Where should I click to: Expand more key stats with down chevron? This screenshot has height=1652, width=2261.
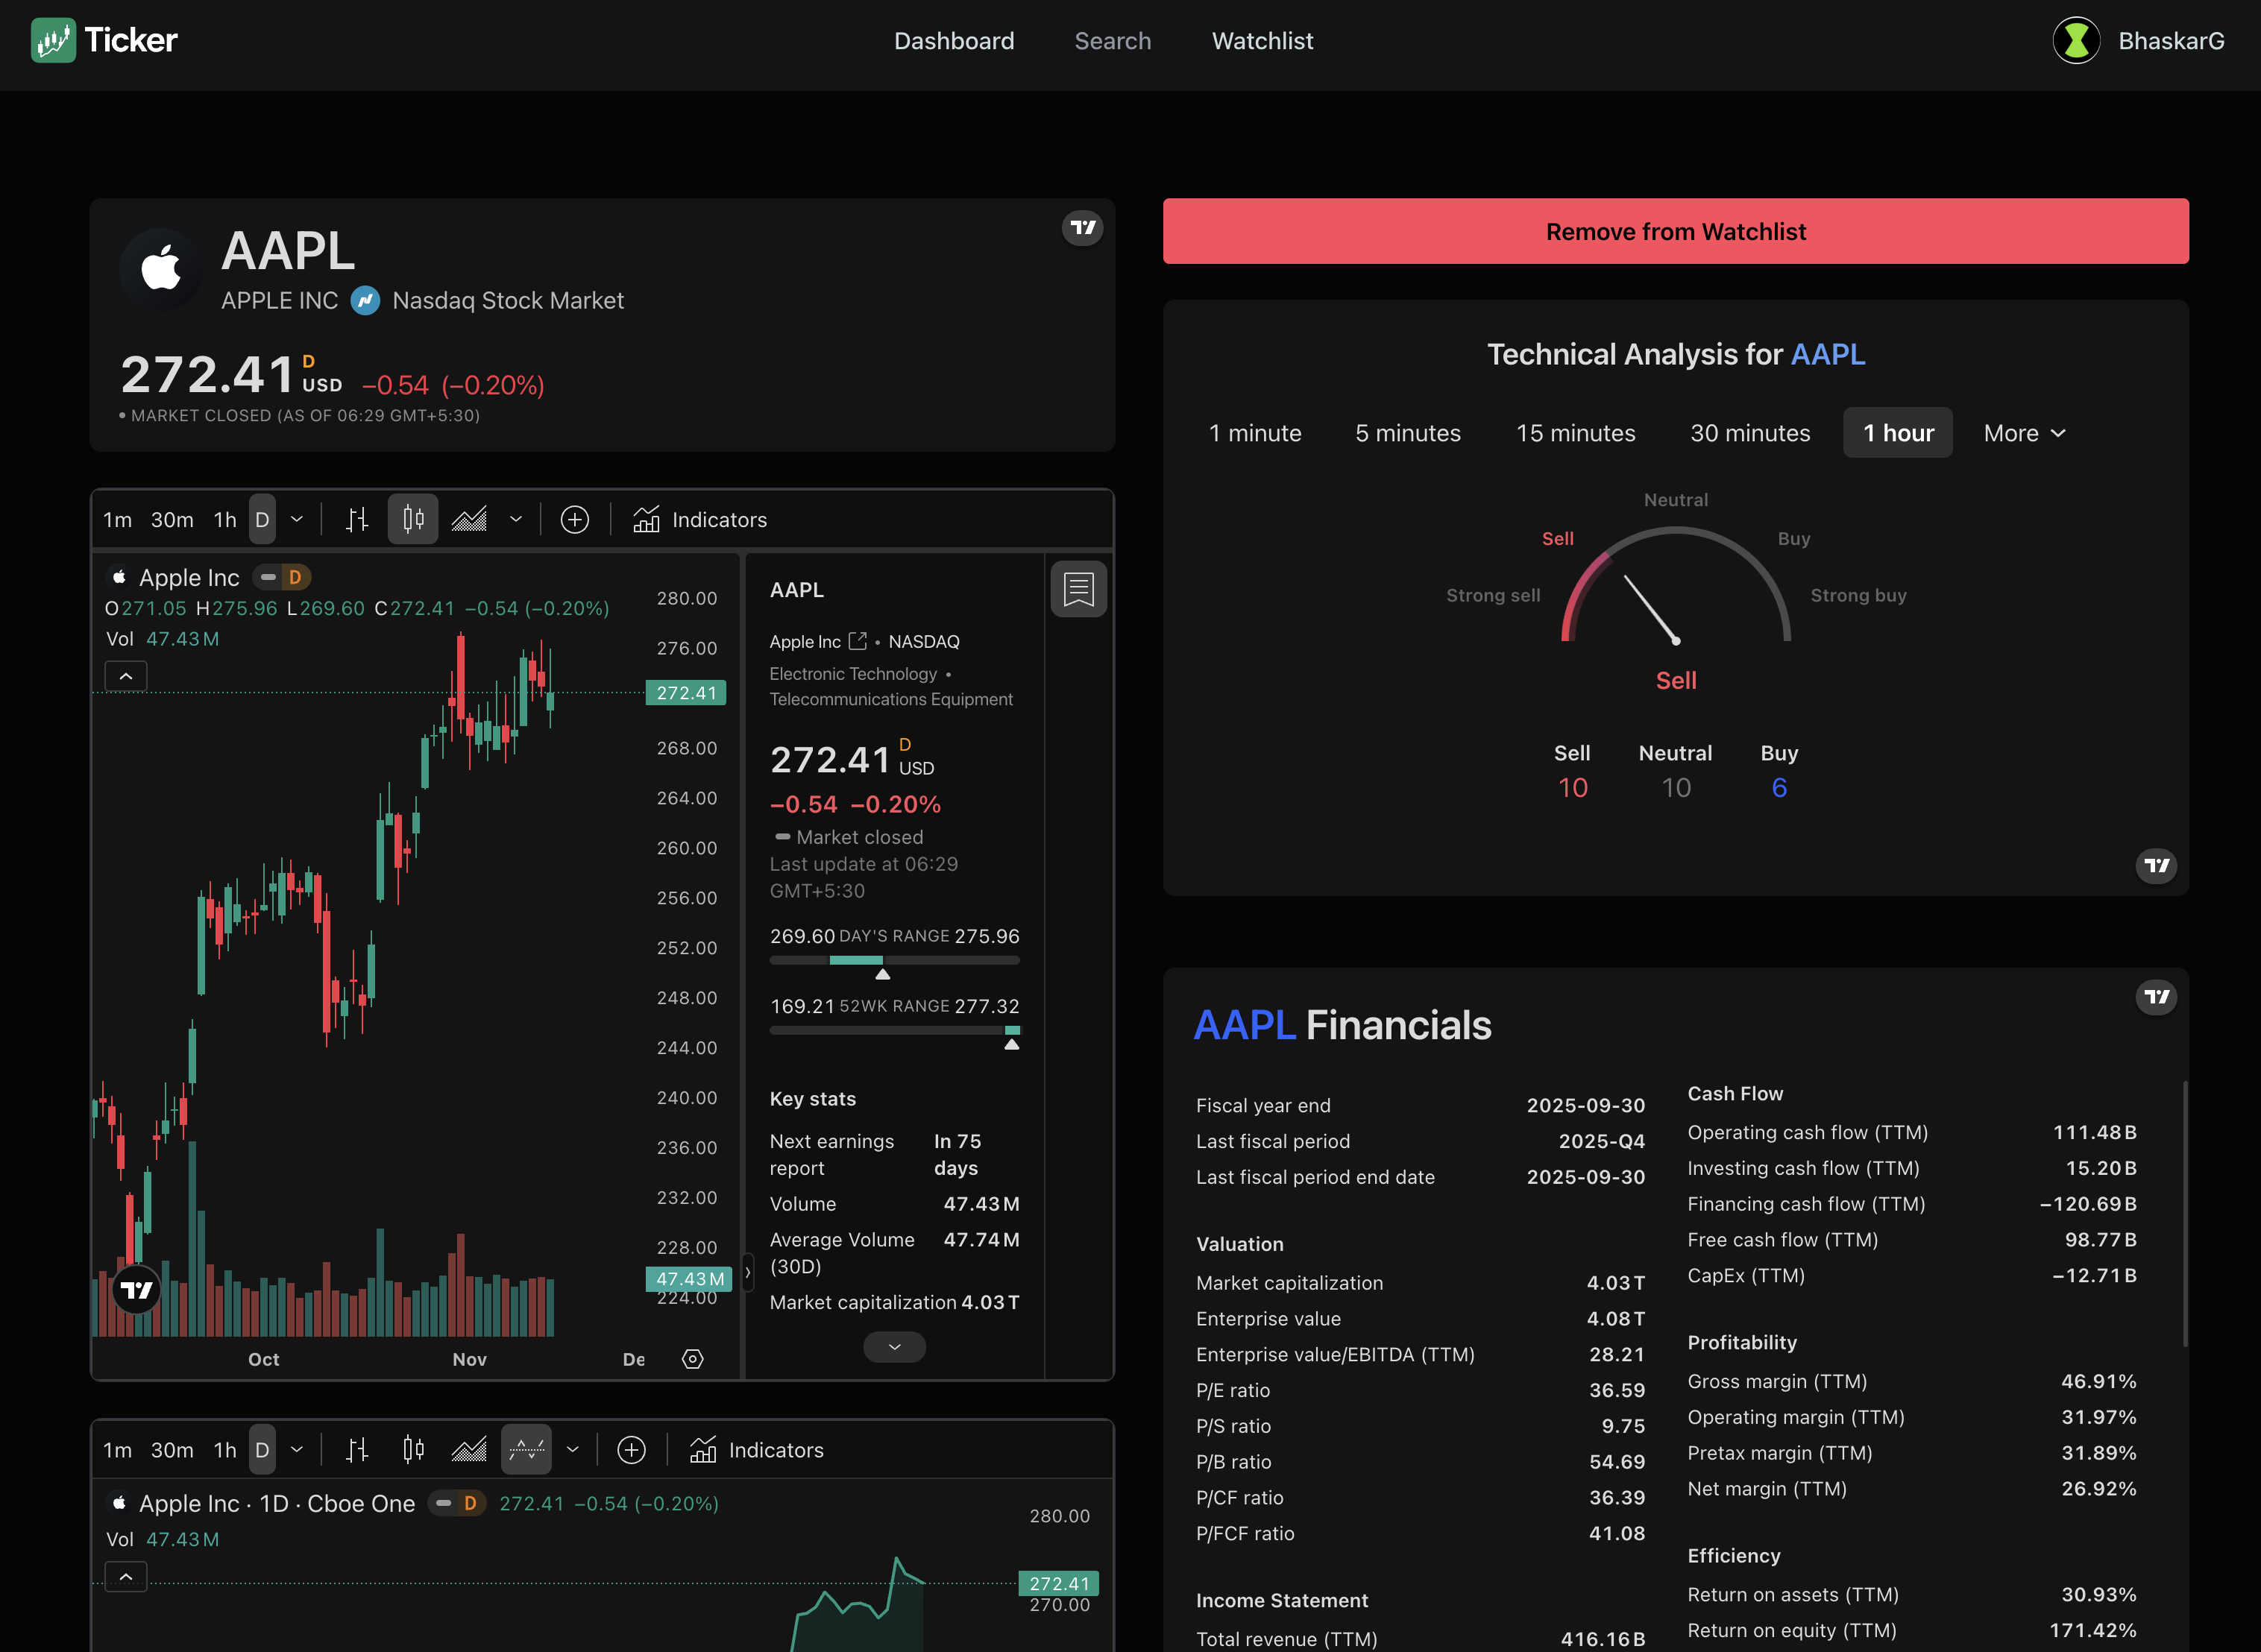point(895,1347)
